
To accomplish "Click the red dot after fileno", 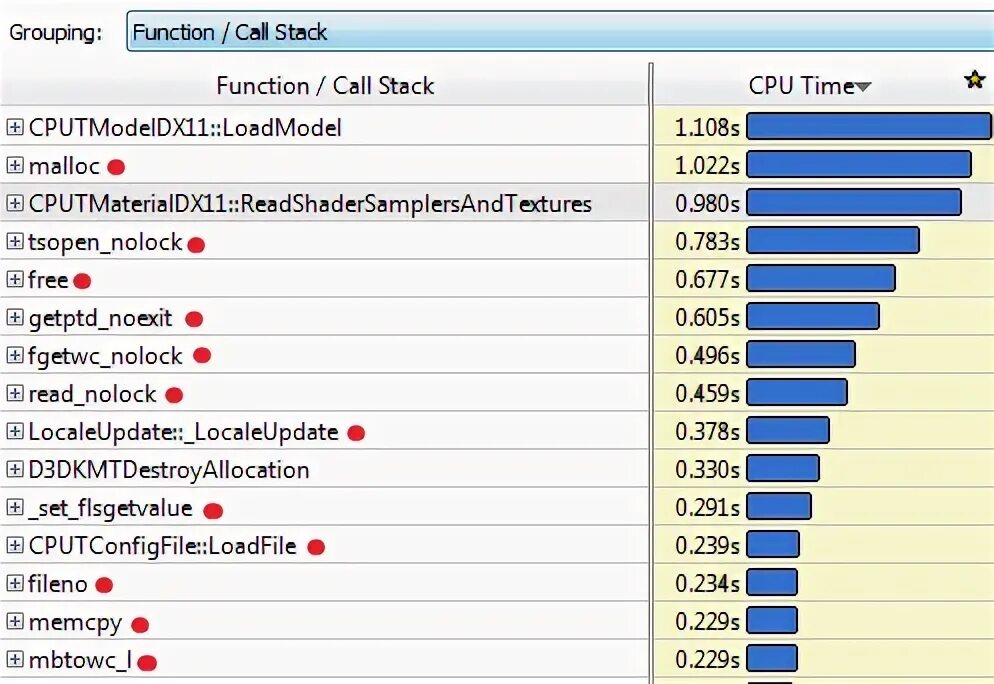I will [104, 585].
